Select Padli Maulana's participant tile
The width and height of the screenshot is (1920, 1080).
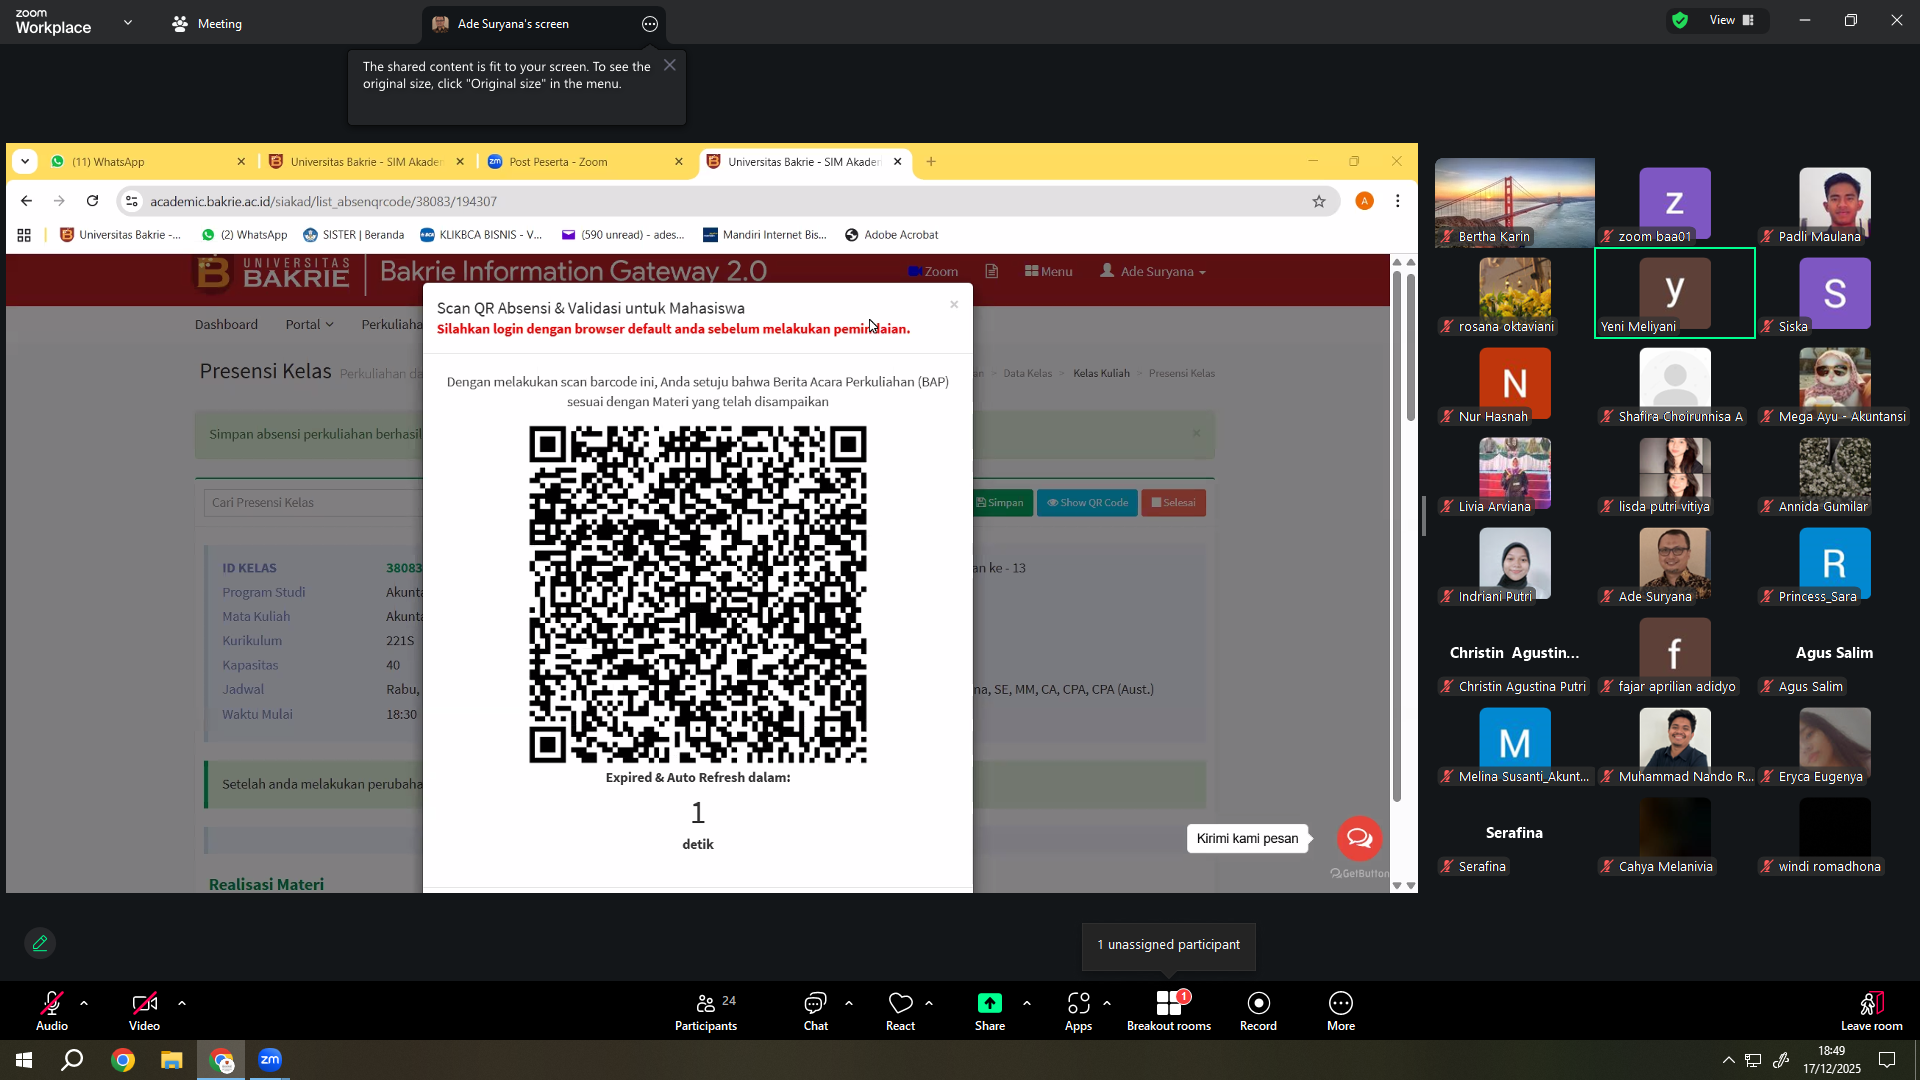pyautogui.click(x=1835, y=203)
